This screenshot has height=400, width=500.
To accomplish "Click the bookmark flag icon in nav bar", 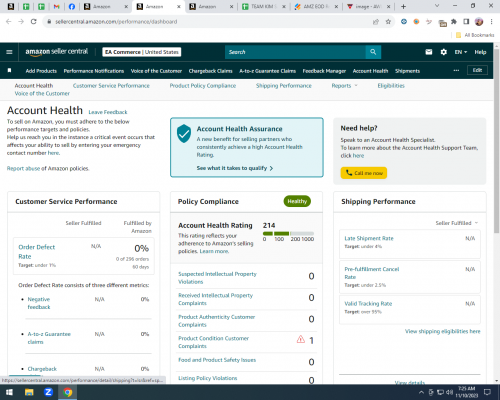I will (x=10, y=71).
